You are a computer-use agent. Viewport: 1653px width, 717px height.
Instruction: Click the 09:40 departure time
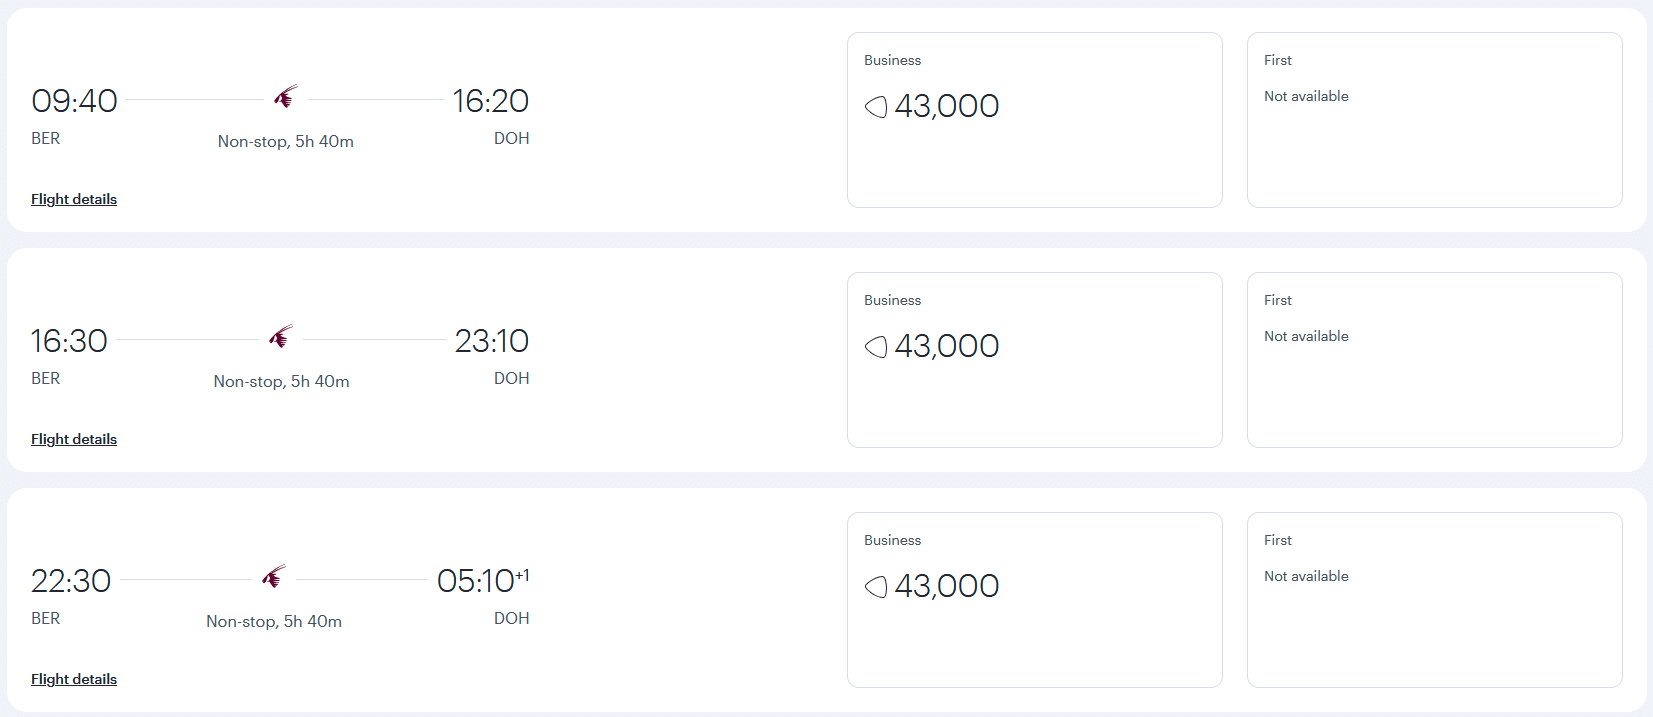pos(74,101)
